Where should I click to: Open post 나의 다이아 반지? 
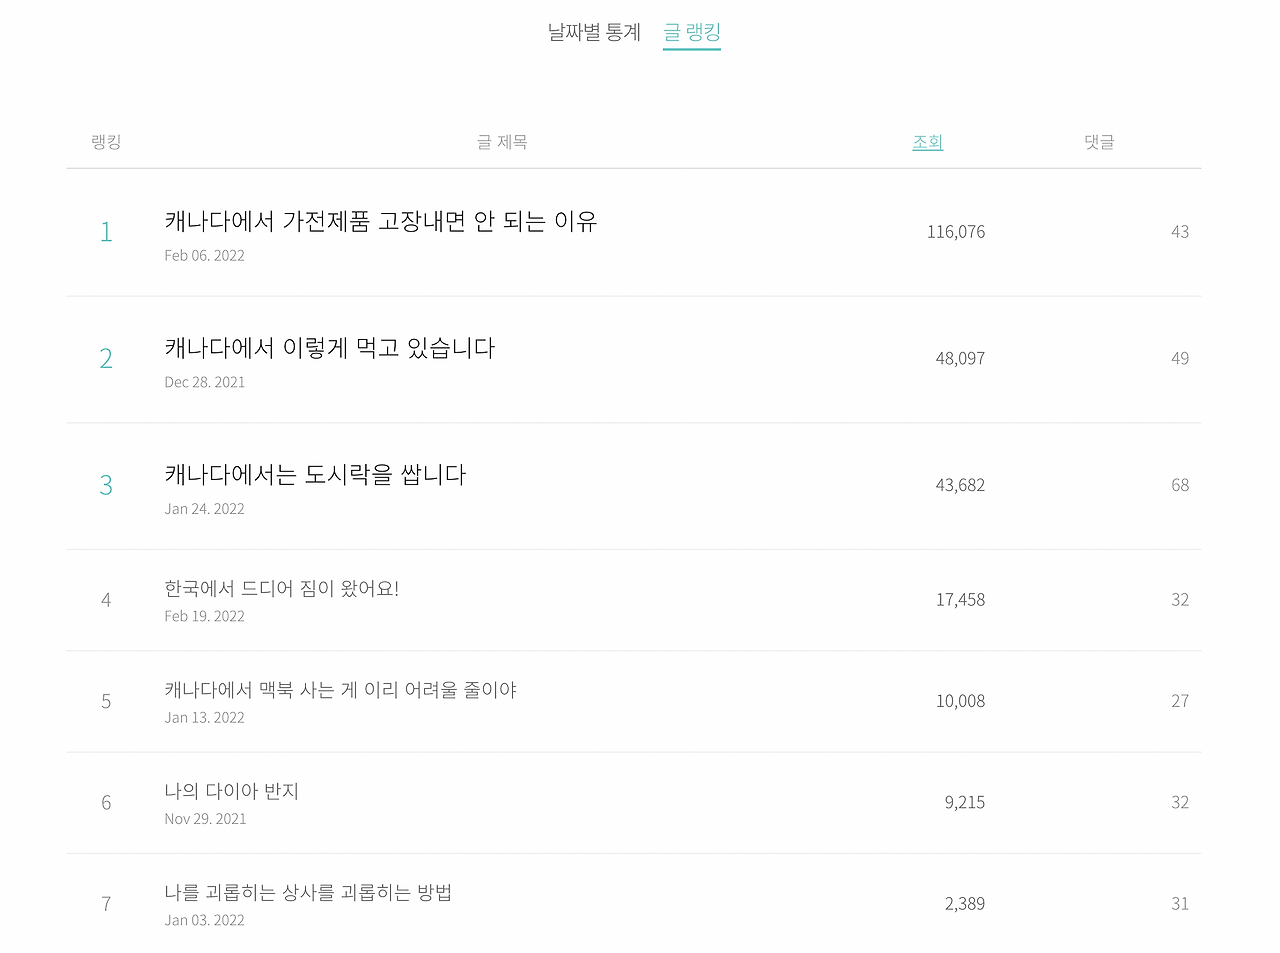[232, 791]
